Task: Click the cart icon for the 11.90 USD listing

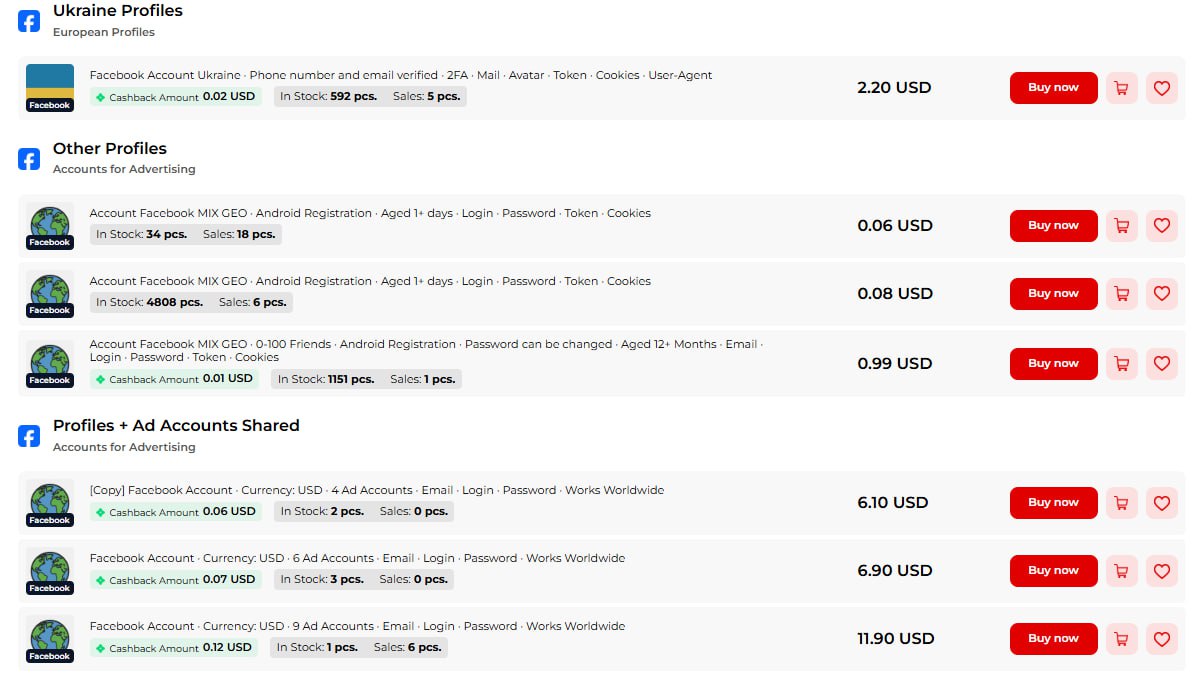Action: coord(1121,639)
